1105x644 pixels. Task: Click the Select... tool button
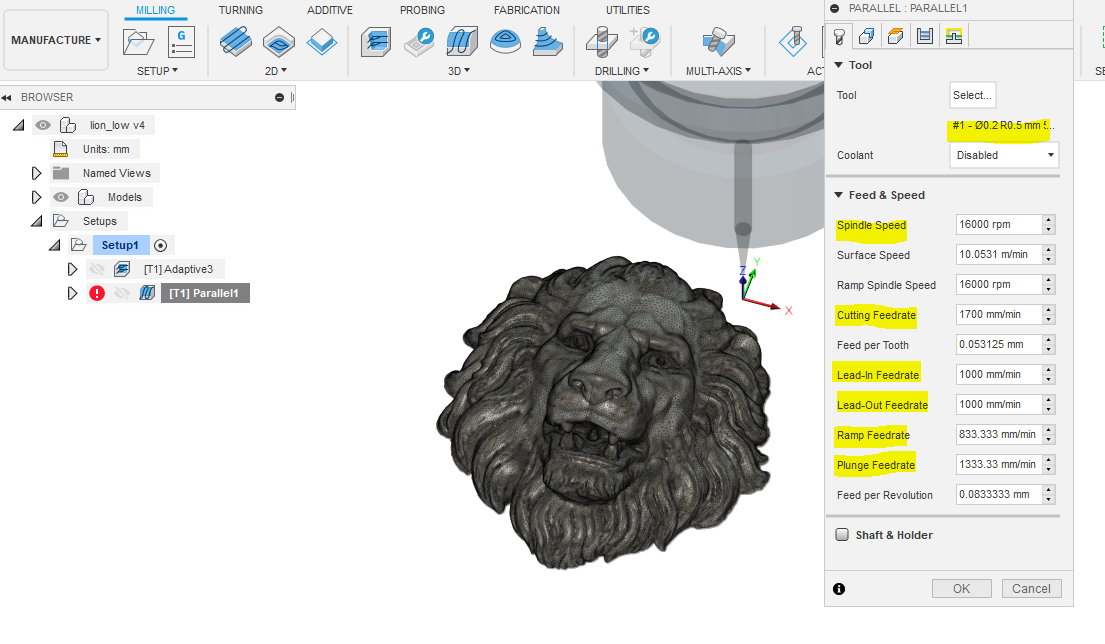click(972, 95)
